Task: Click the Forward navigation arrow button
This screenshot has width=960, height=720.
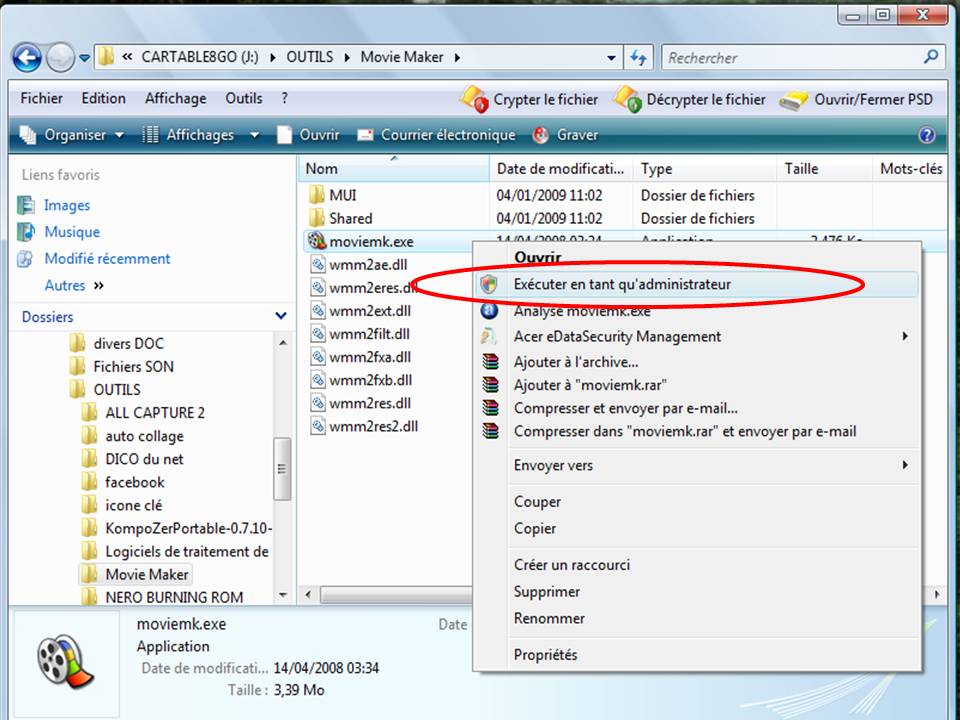Action: pos(61,58)
